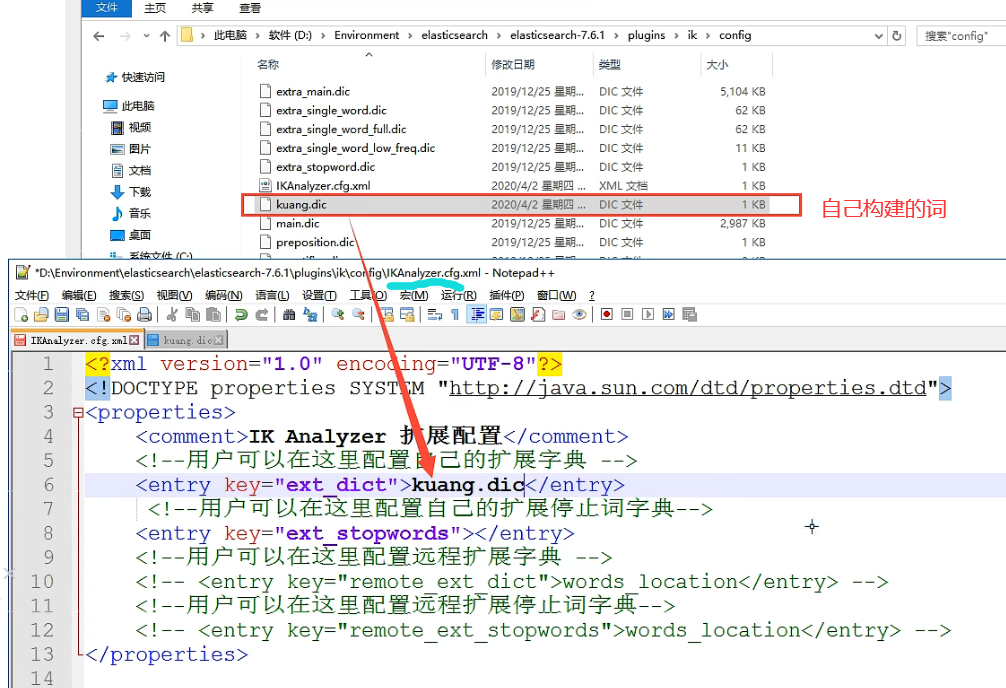This screenshot has height=688, width=1006.
Task: Click the Cut scissors icon
Action: point(171,314)
